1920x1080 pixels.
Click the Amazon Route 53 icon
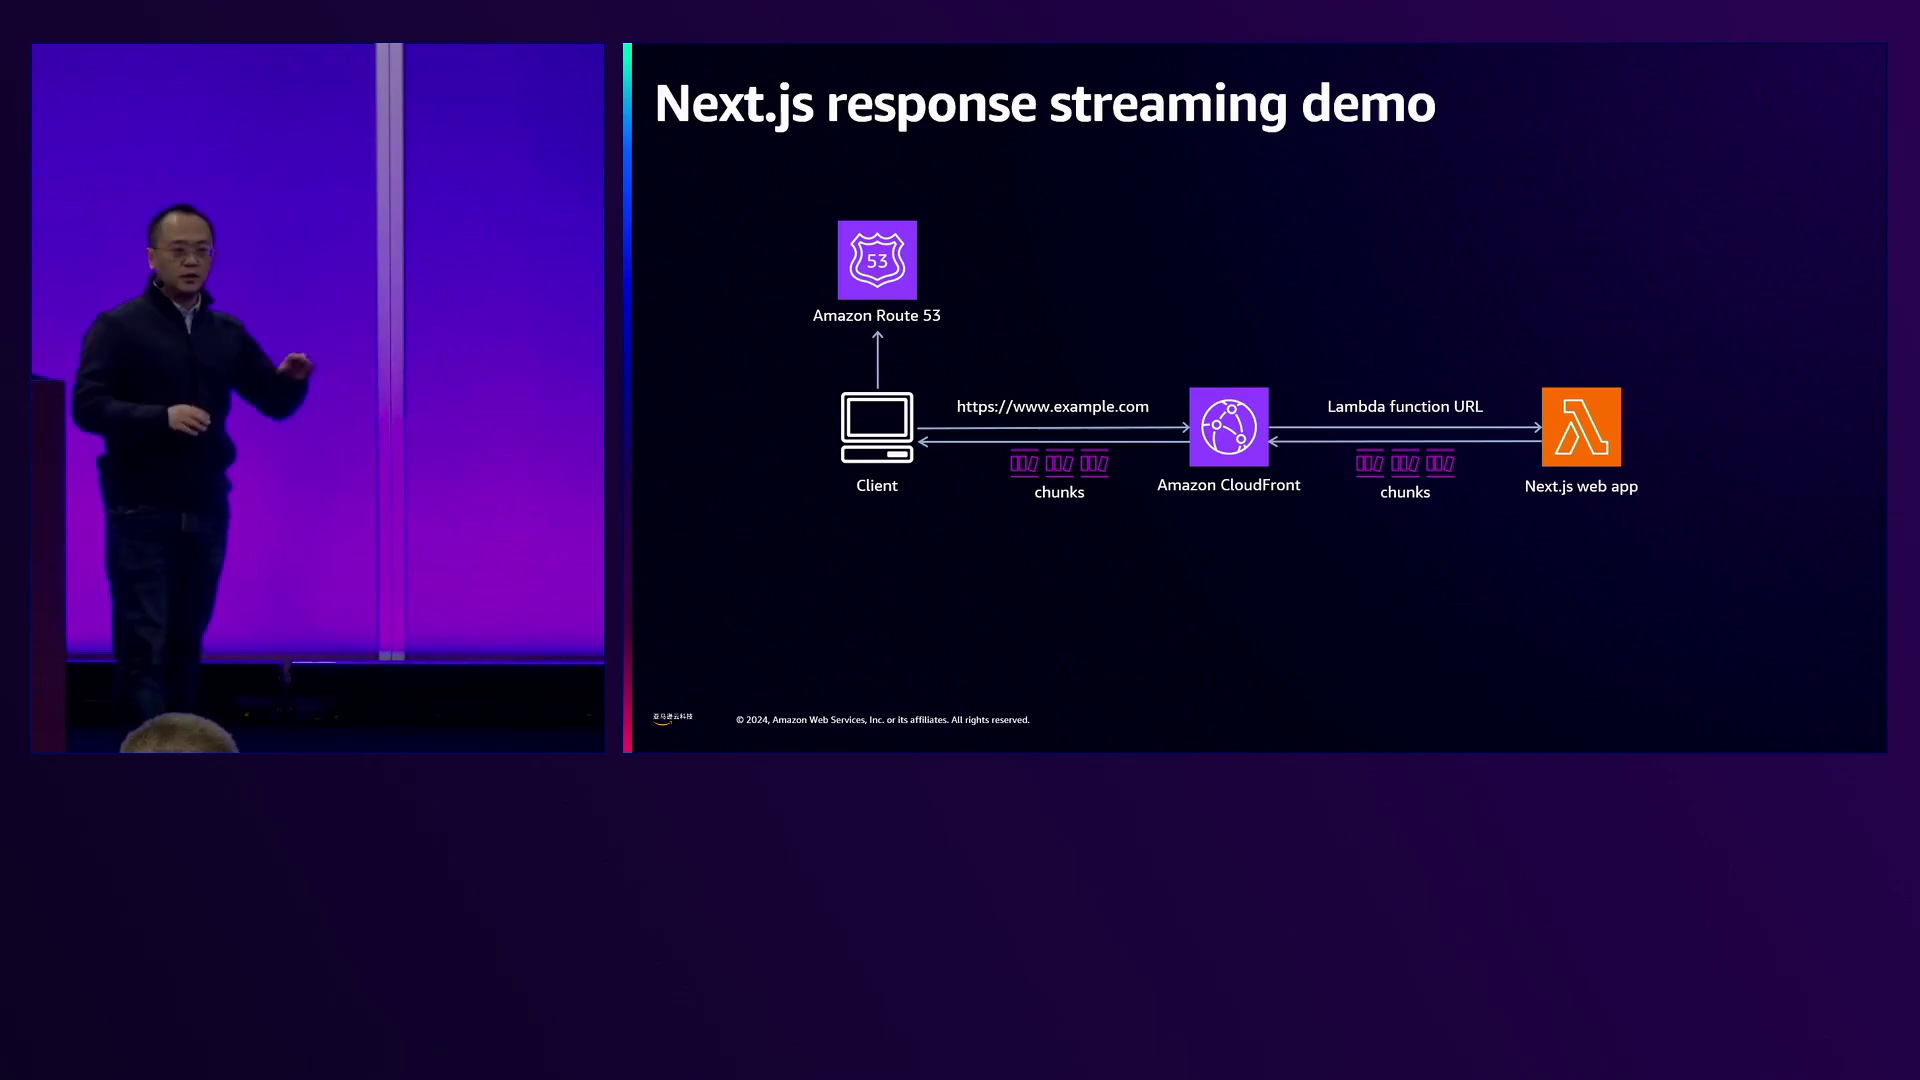click(877, 260)
